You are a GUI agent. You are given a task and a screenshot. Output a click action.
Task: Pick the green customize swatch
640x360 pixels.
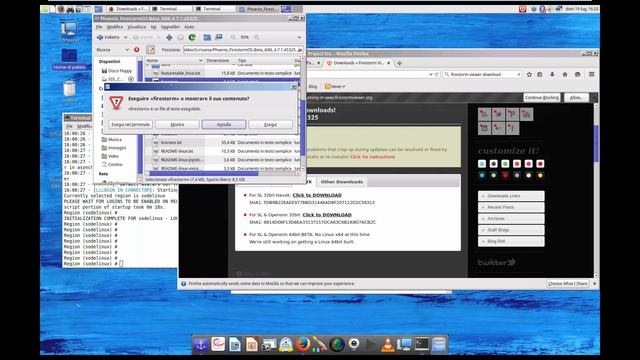point(505,164)
